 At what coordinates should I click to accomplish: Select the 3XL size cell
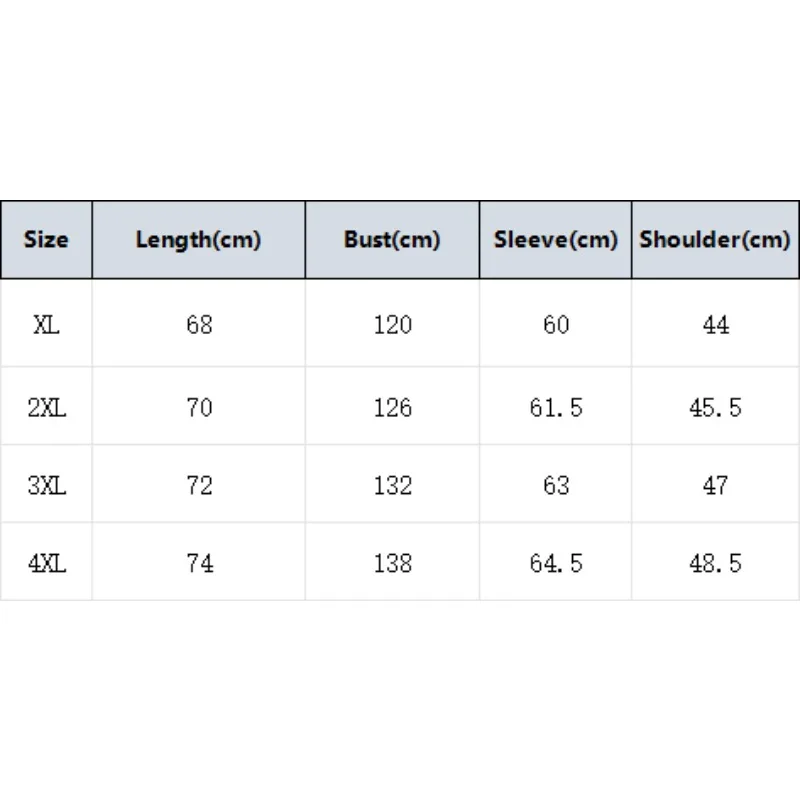click(46, 485)
